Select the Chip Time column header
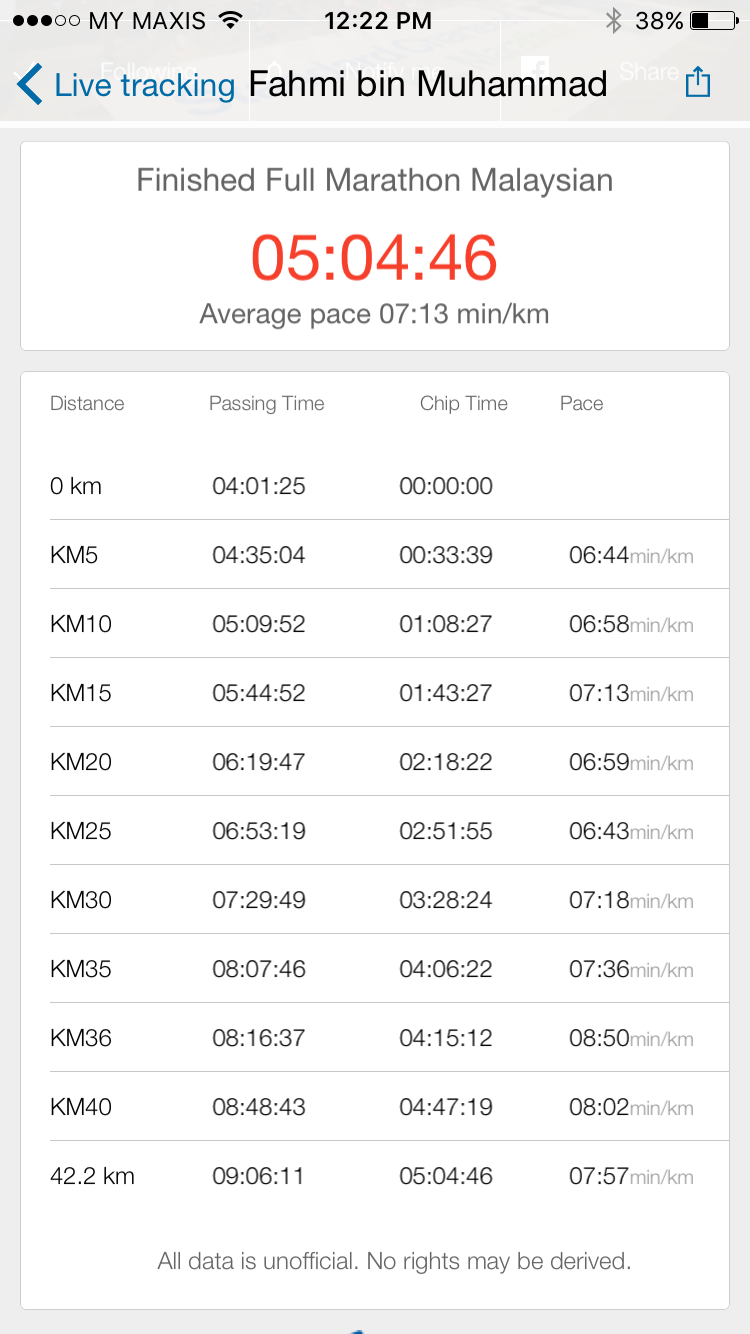Viewport: 750px width, 1334px height. pos(463,404)
